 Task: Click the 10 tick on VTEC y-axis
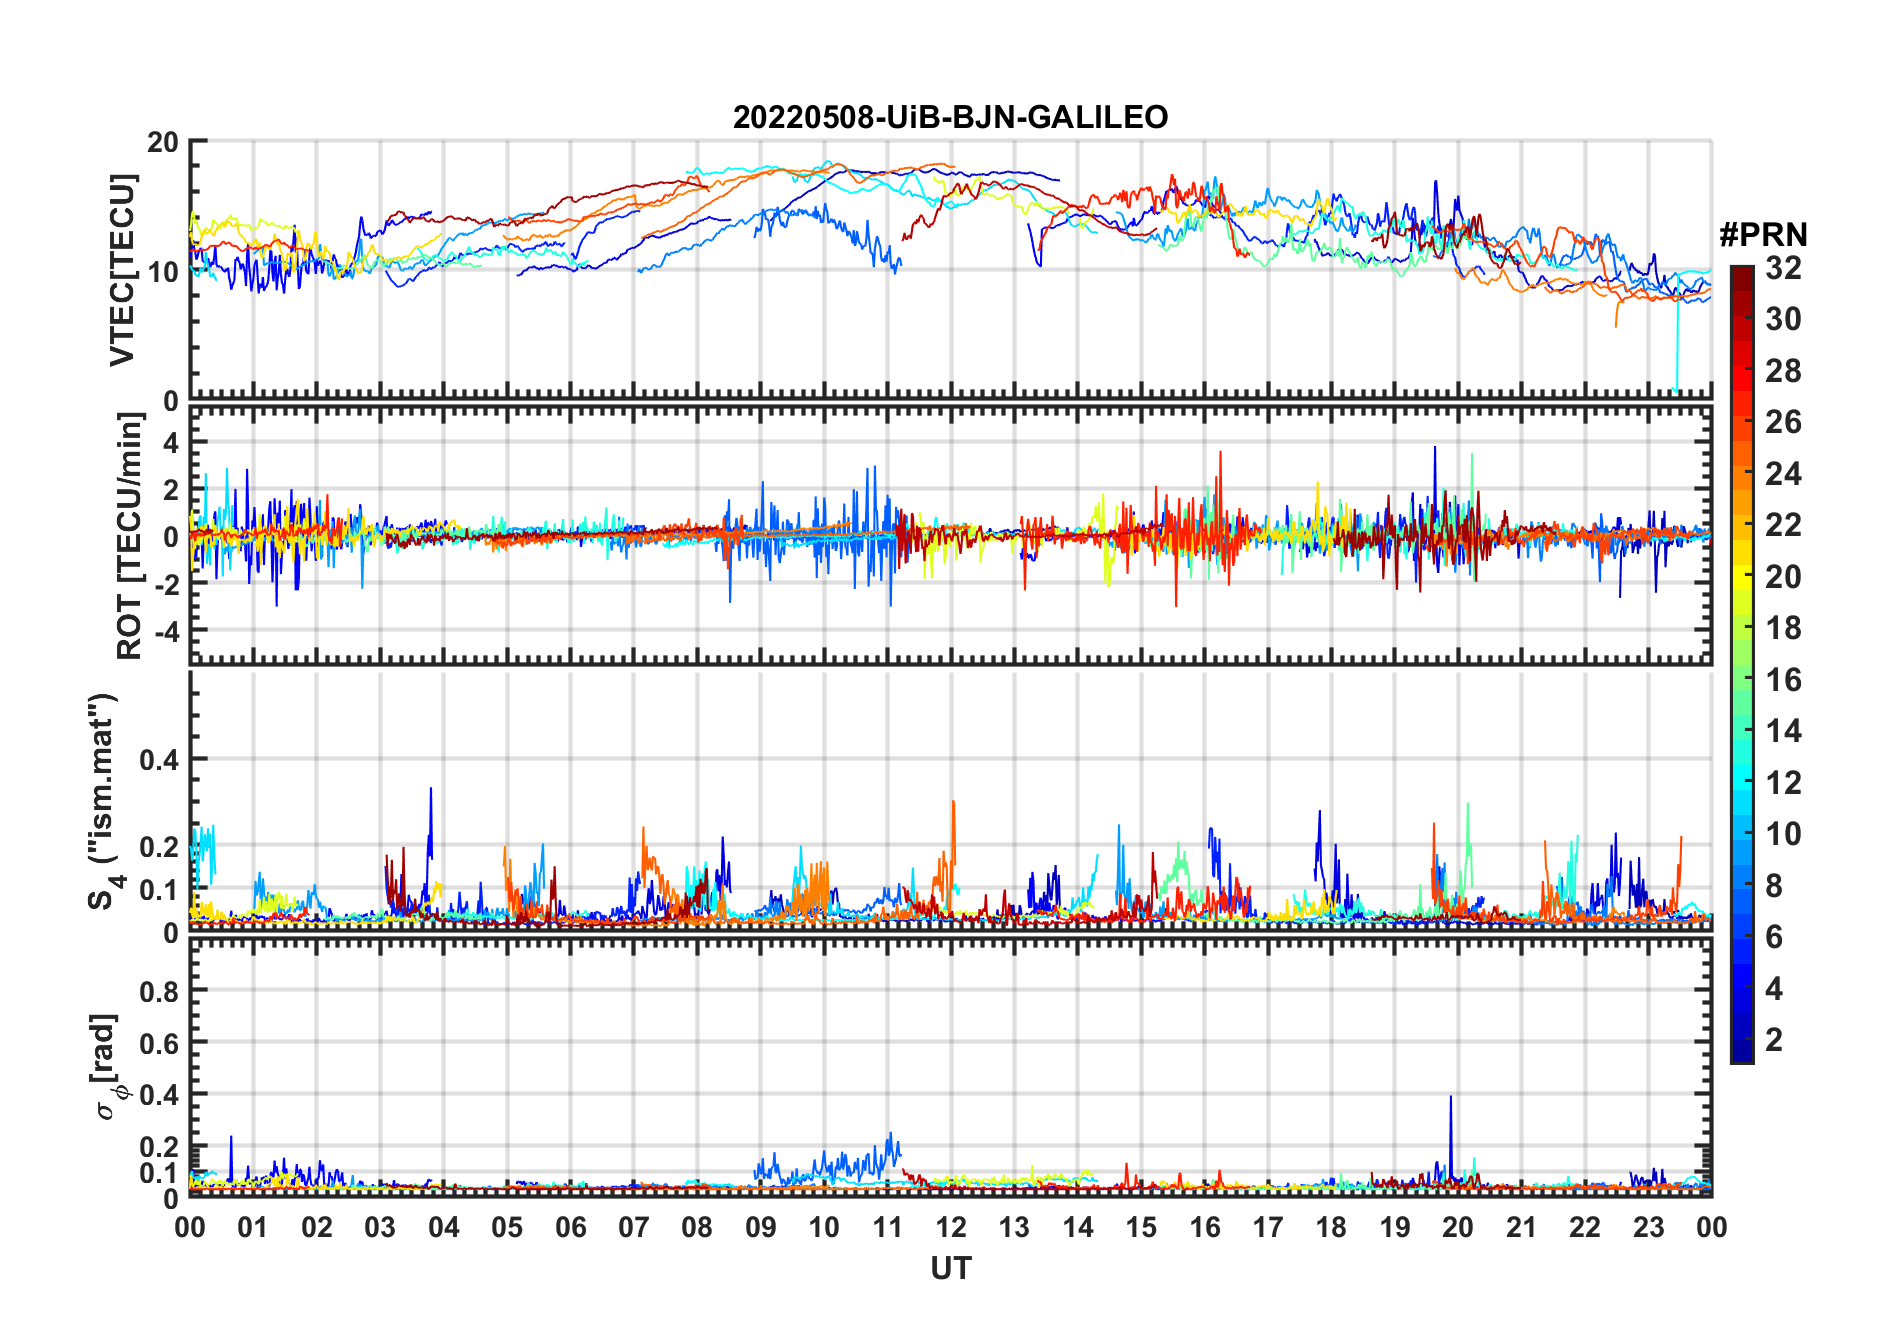tap(163, 271)
